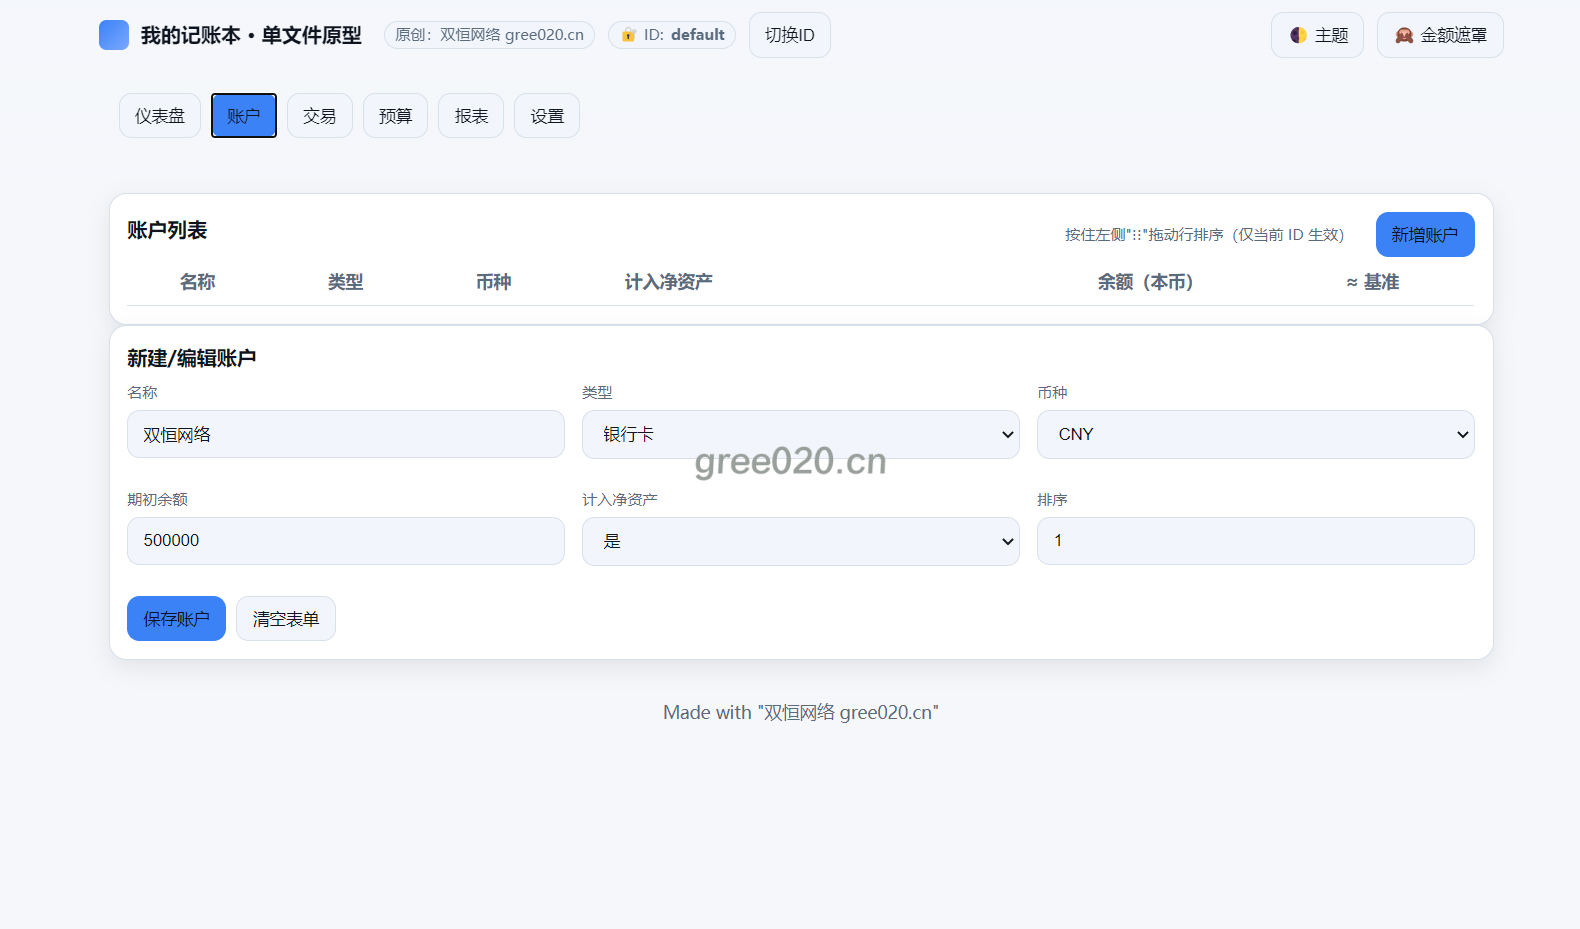Open the 设置 tab
The height and width of the screenshot is (929, 1580).
(547, 116)
